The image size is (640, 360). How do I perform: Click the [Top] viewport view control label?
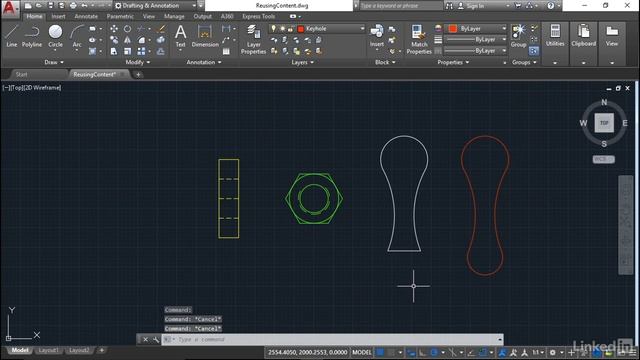[17, 87]
